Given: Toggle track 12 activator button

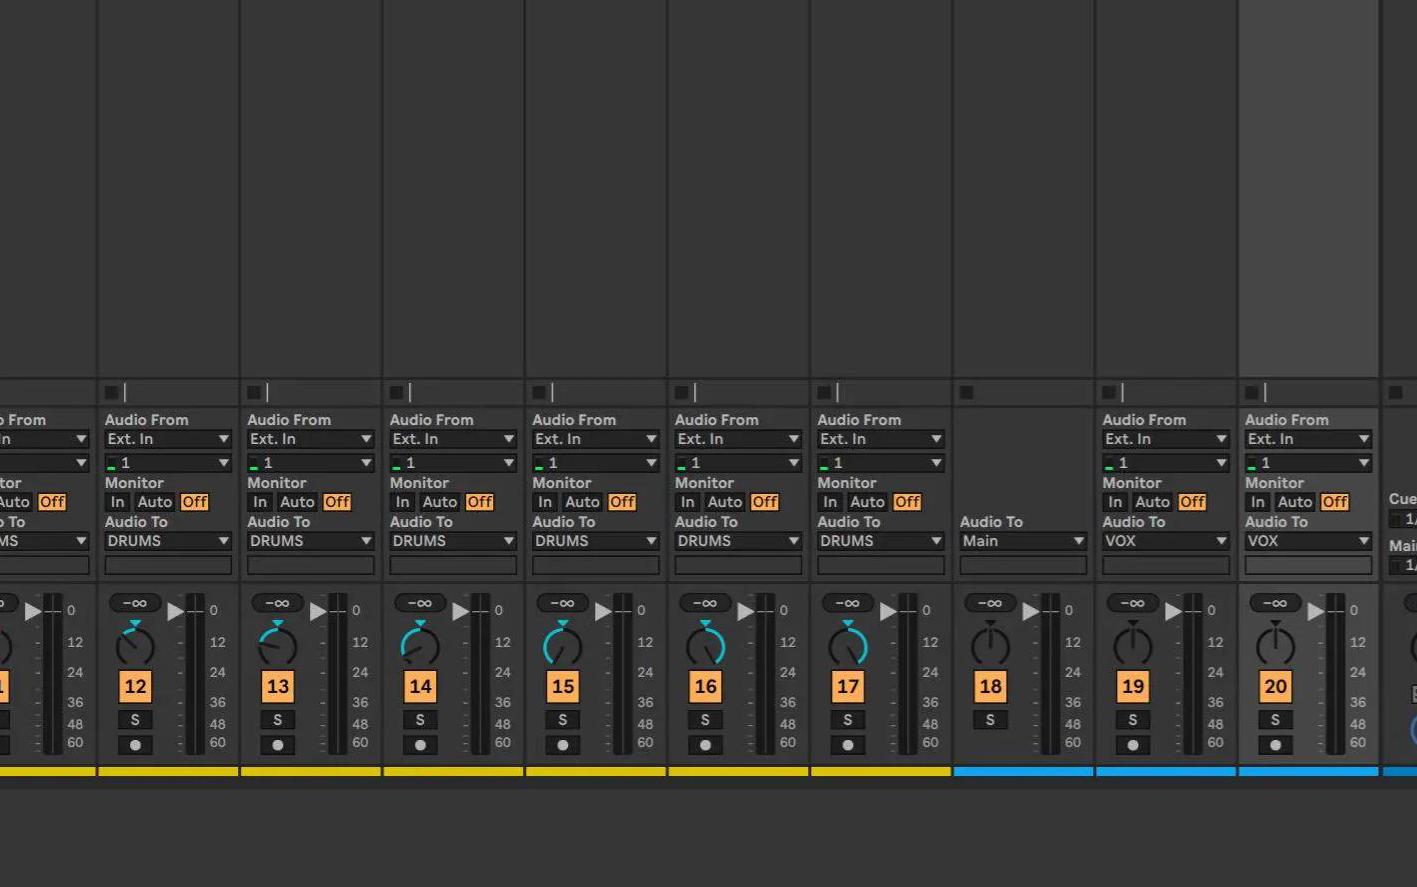Looking at the screenshot, I should pos(135,687).
